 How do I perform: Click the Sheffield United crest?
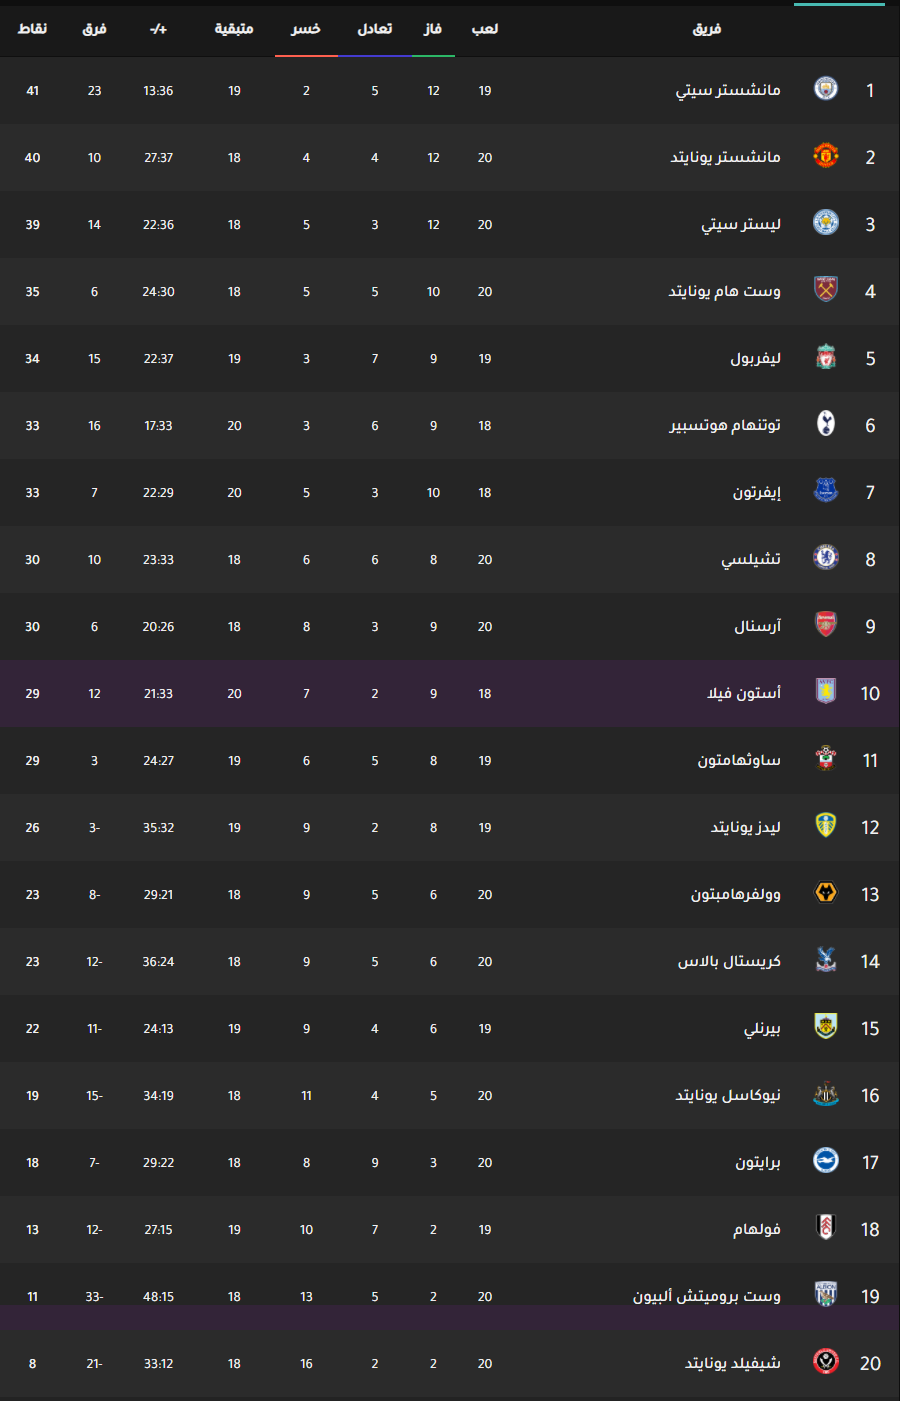[826, 1362]
